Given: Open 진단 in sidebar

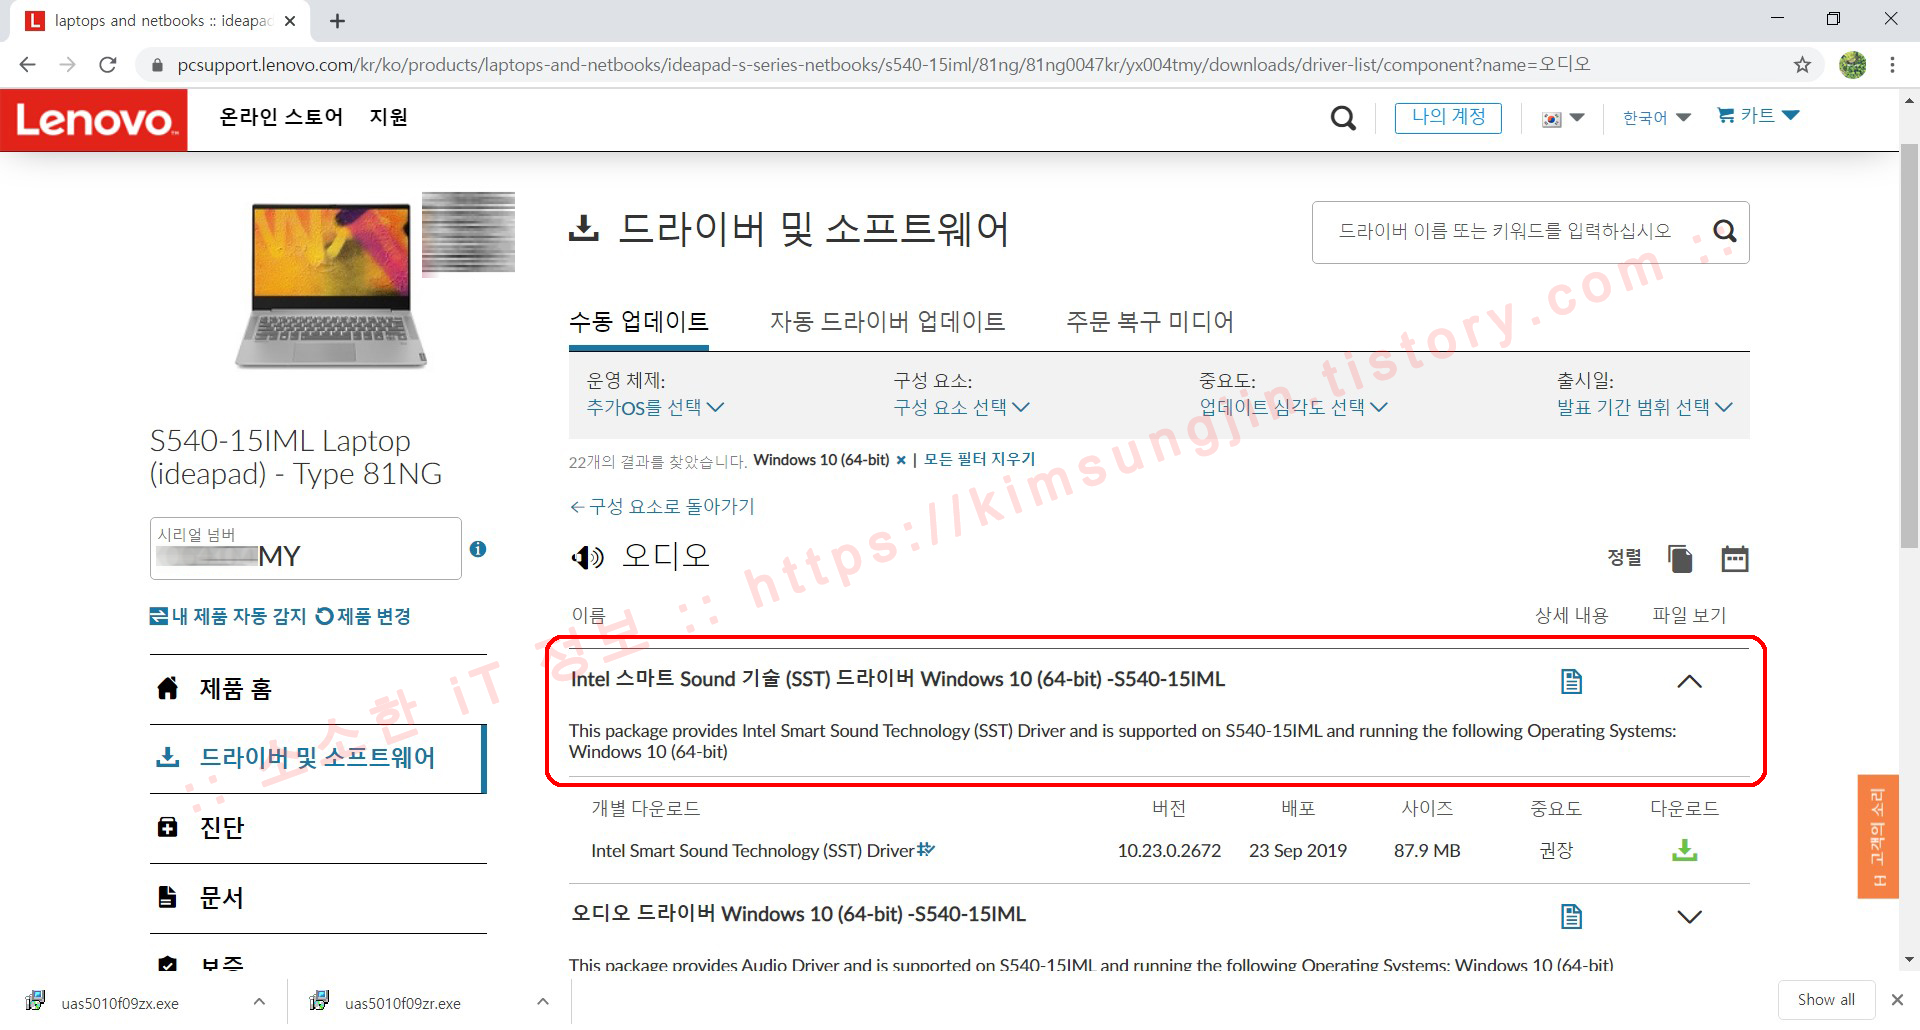Looking at the screenshot, I should click(318, 828).
